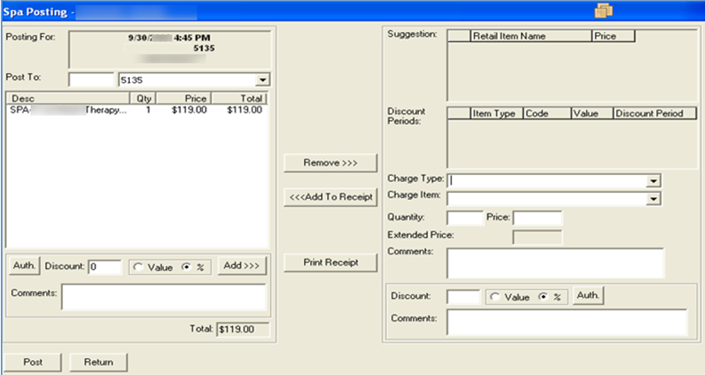Click the small Post To code field
Screen dimensions: 705x375
[91, 80]
